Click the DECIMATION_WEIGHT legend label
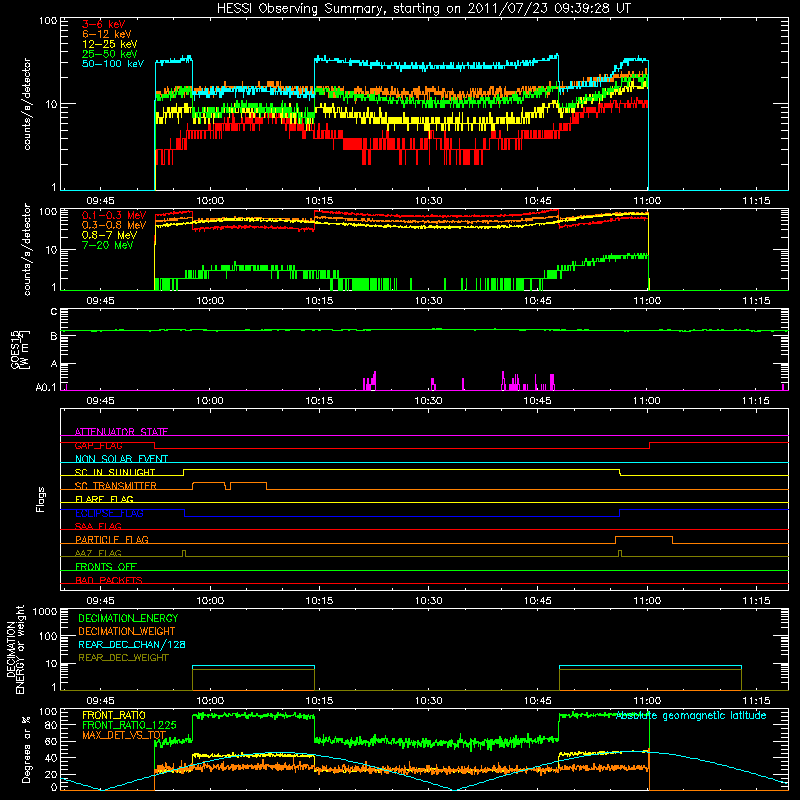The height and width of the screenshot is (800, 800). click(x=127, y=632)
